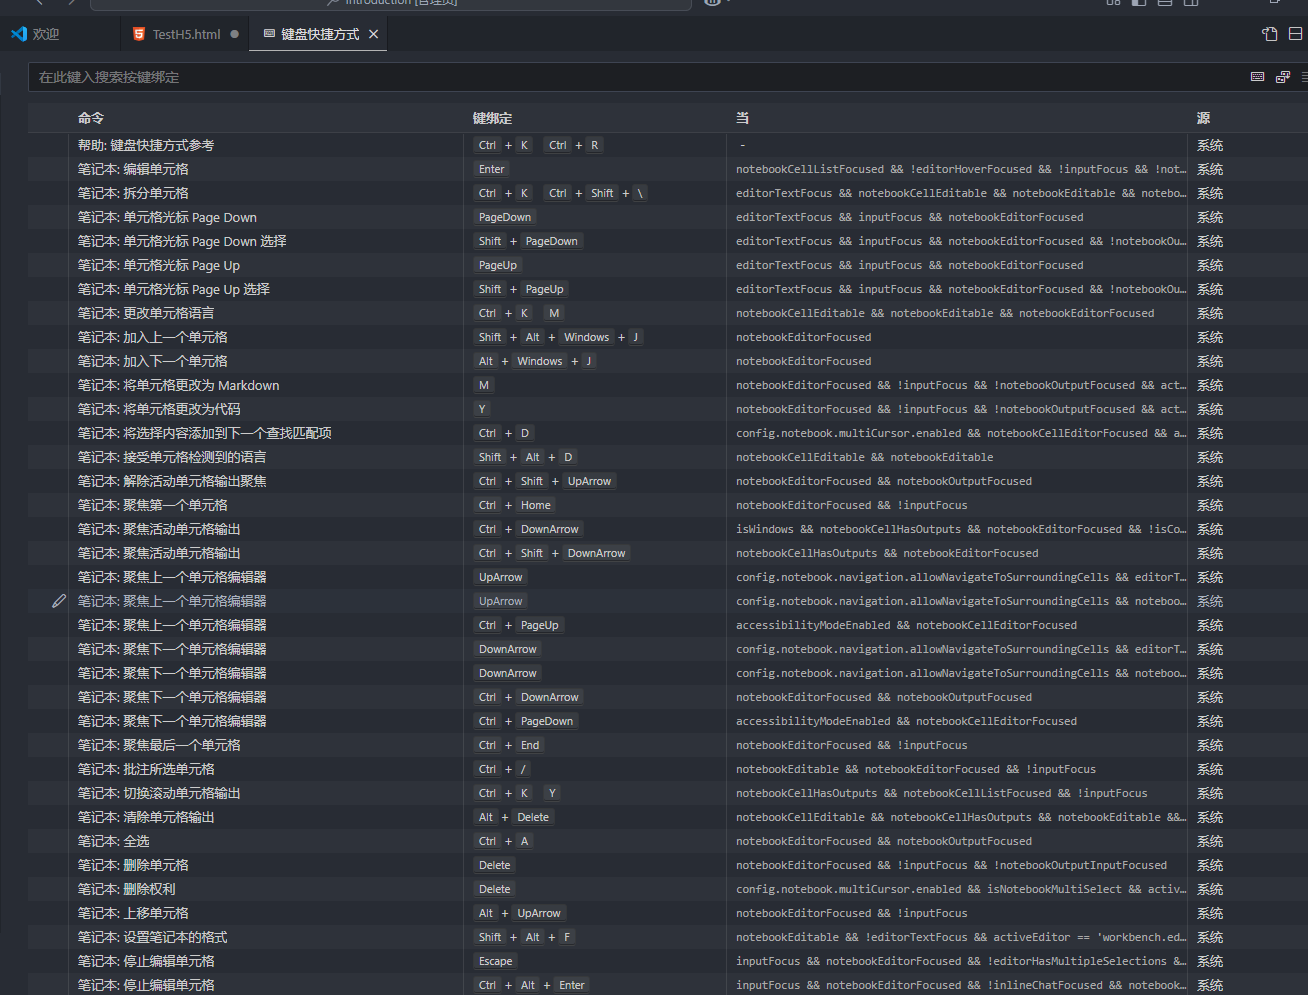Image resolution: width=1308 pixels, height=995 pixels.
Task: Select row 笔记本: 将选择内容添加到下一个查找匹配项
Action: coord(668,433)
